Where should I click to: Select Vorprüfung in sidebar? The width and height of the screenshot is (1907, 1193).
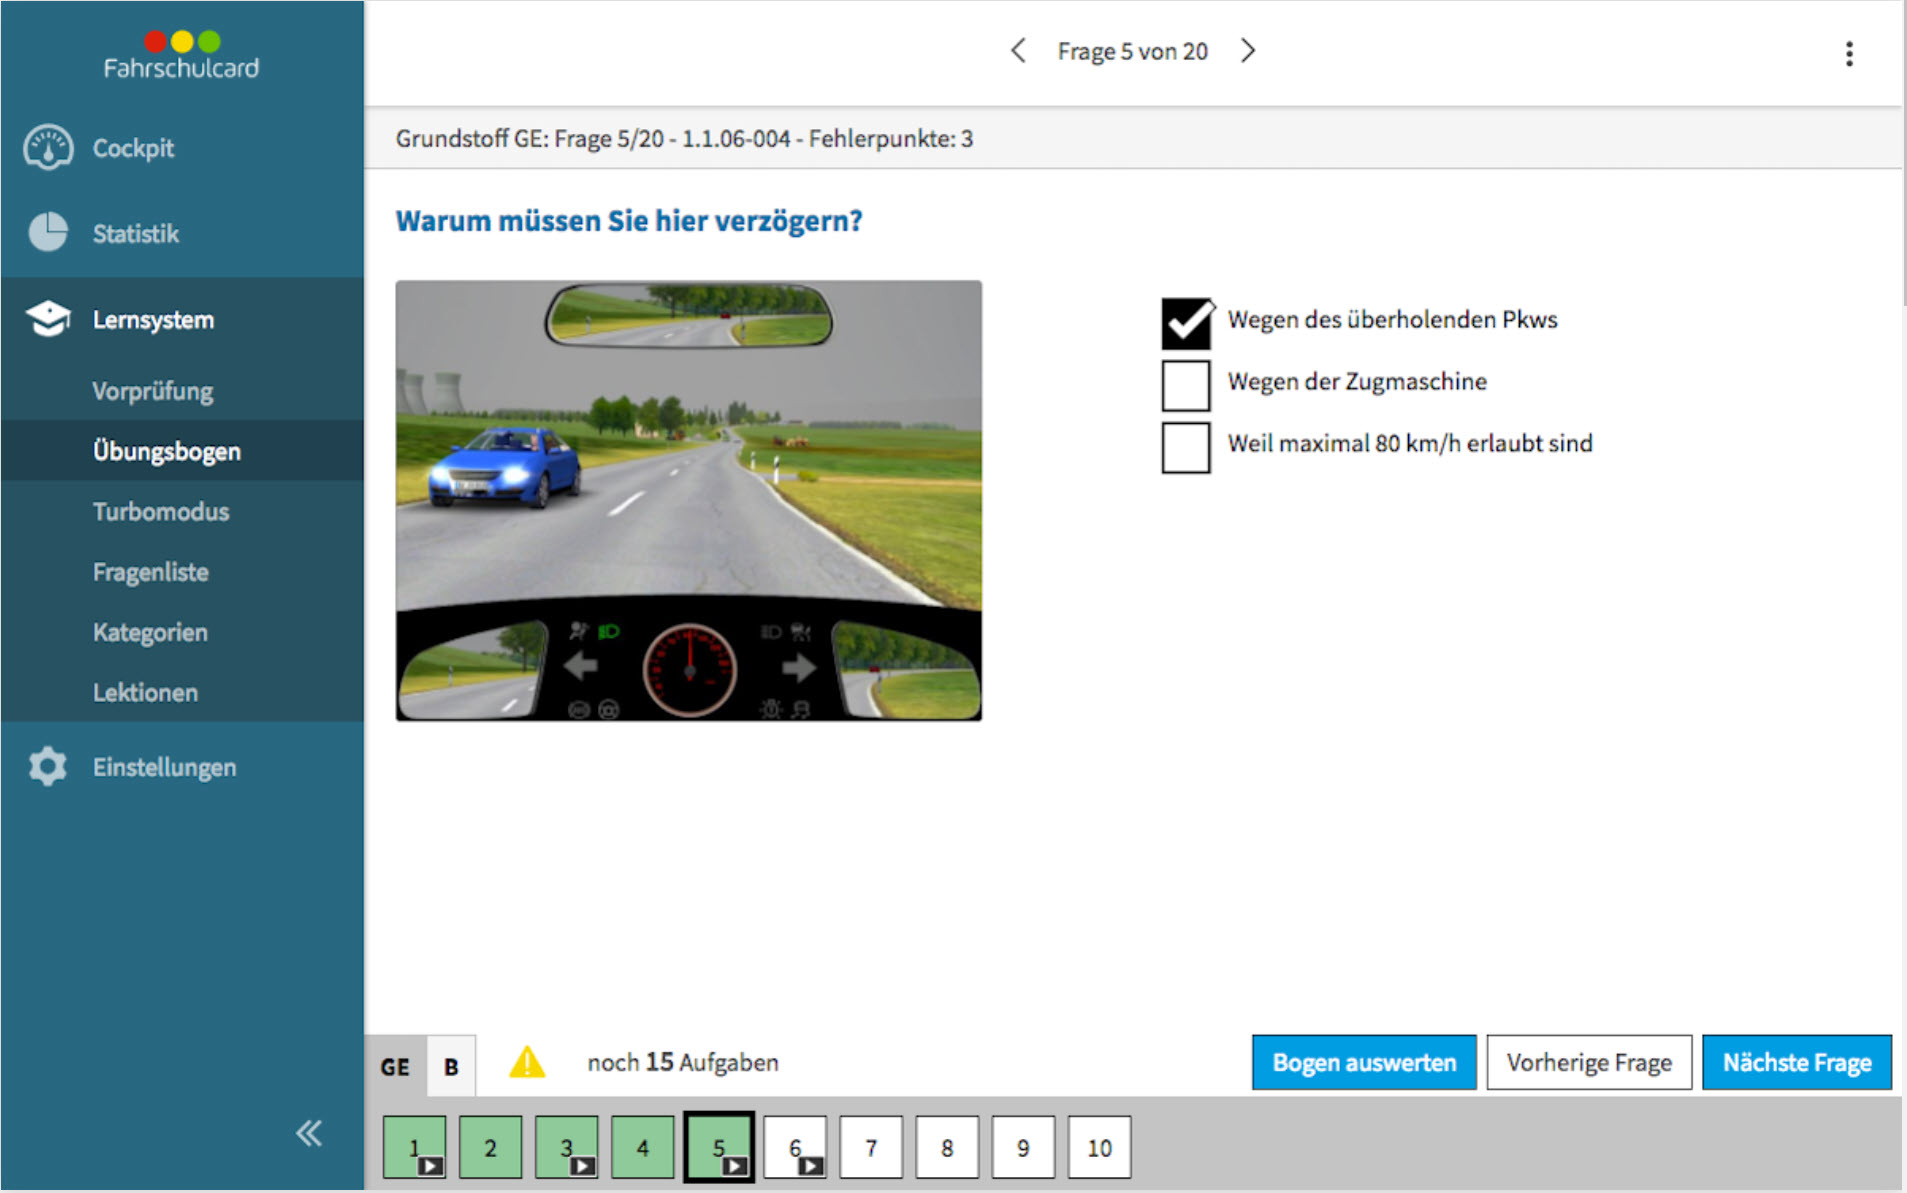pyautogui.click(x=153, y=390)
